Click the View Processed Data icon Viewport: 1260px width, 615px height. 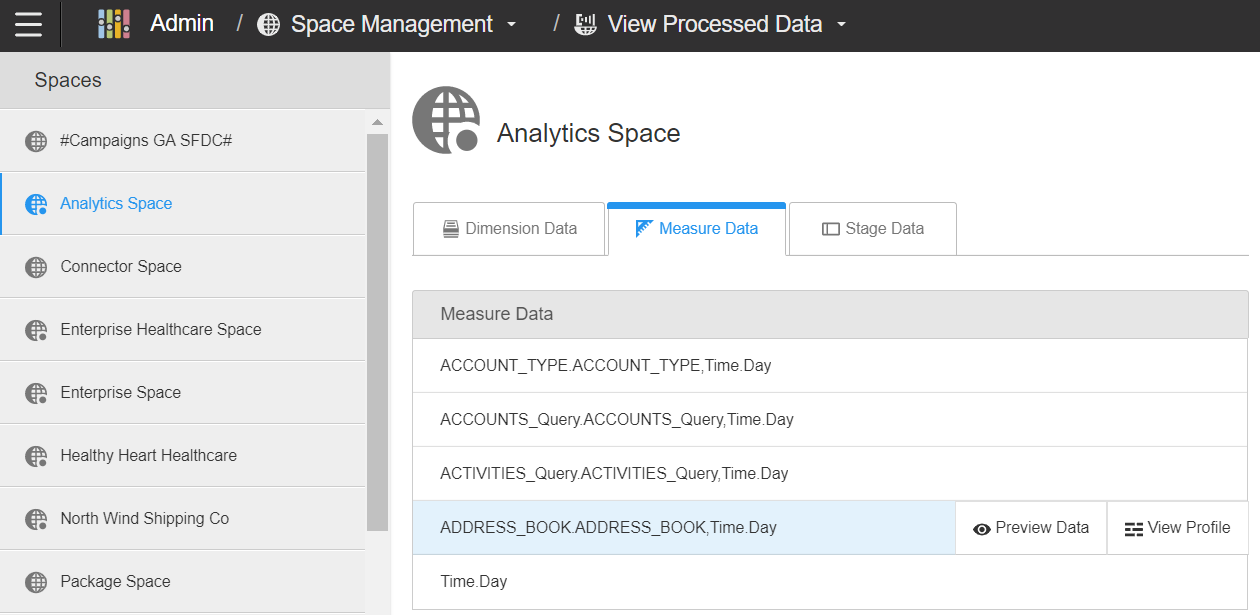(x=586, y=25)
